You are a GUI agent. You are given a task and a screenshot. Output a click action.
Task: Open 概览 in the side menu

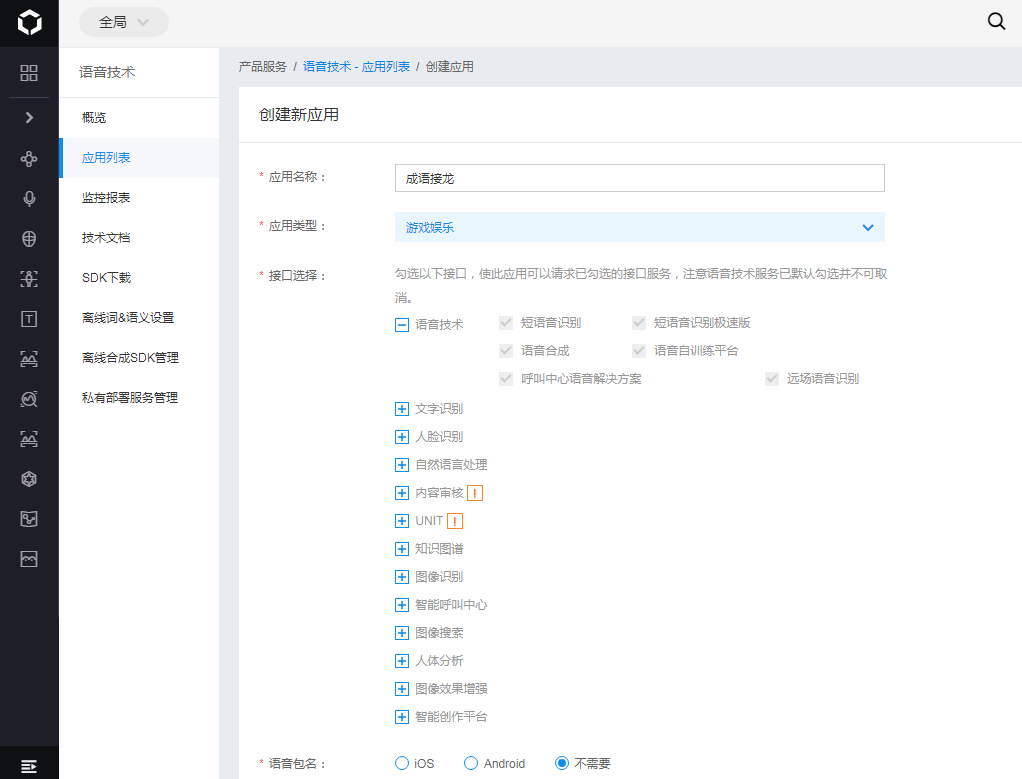(x=139, y=118)
